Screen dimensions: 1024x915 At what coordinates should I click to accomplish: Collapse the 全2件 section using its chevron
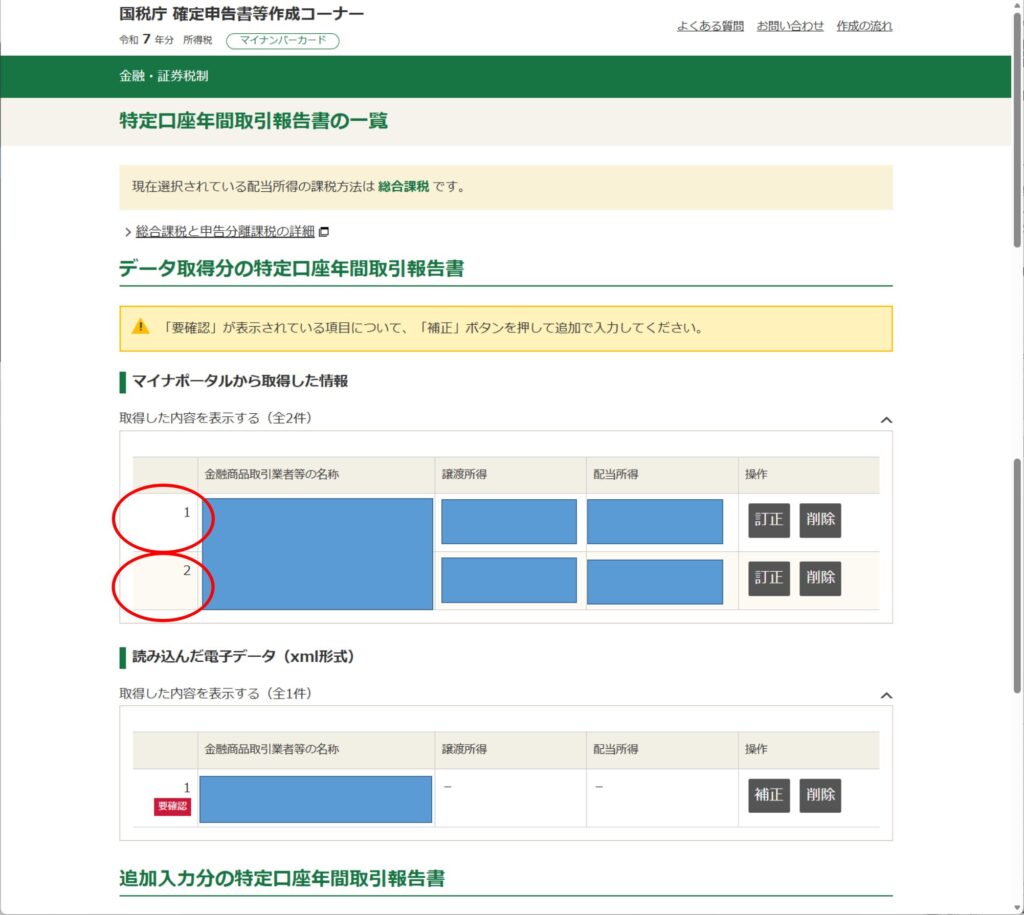pos(885,420)
